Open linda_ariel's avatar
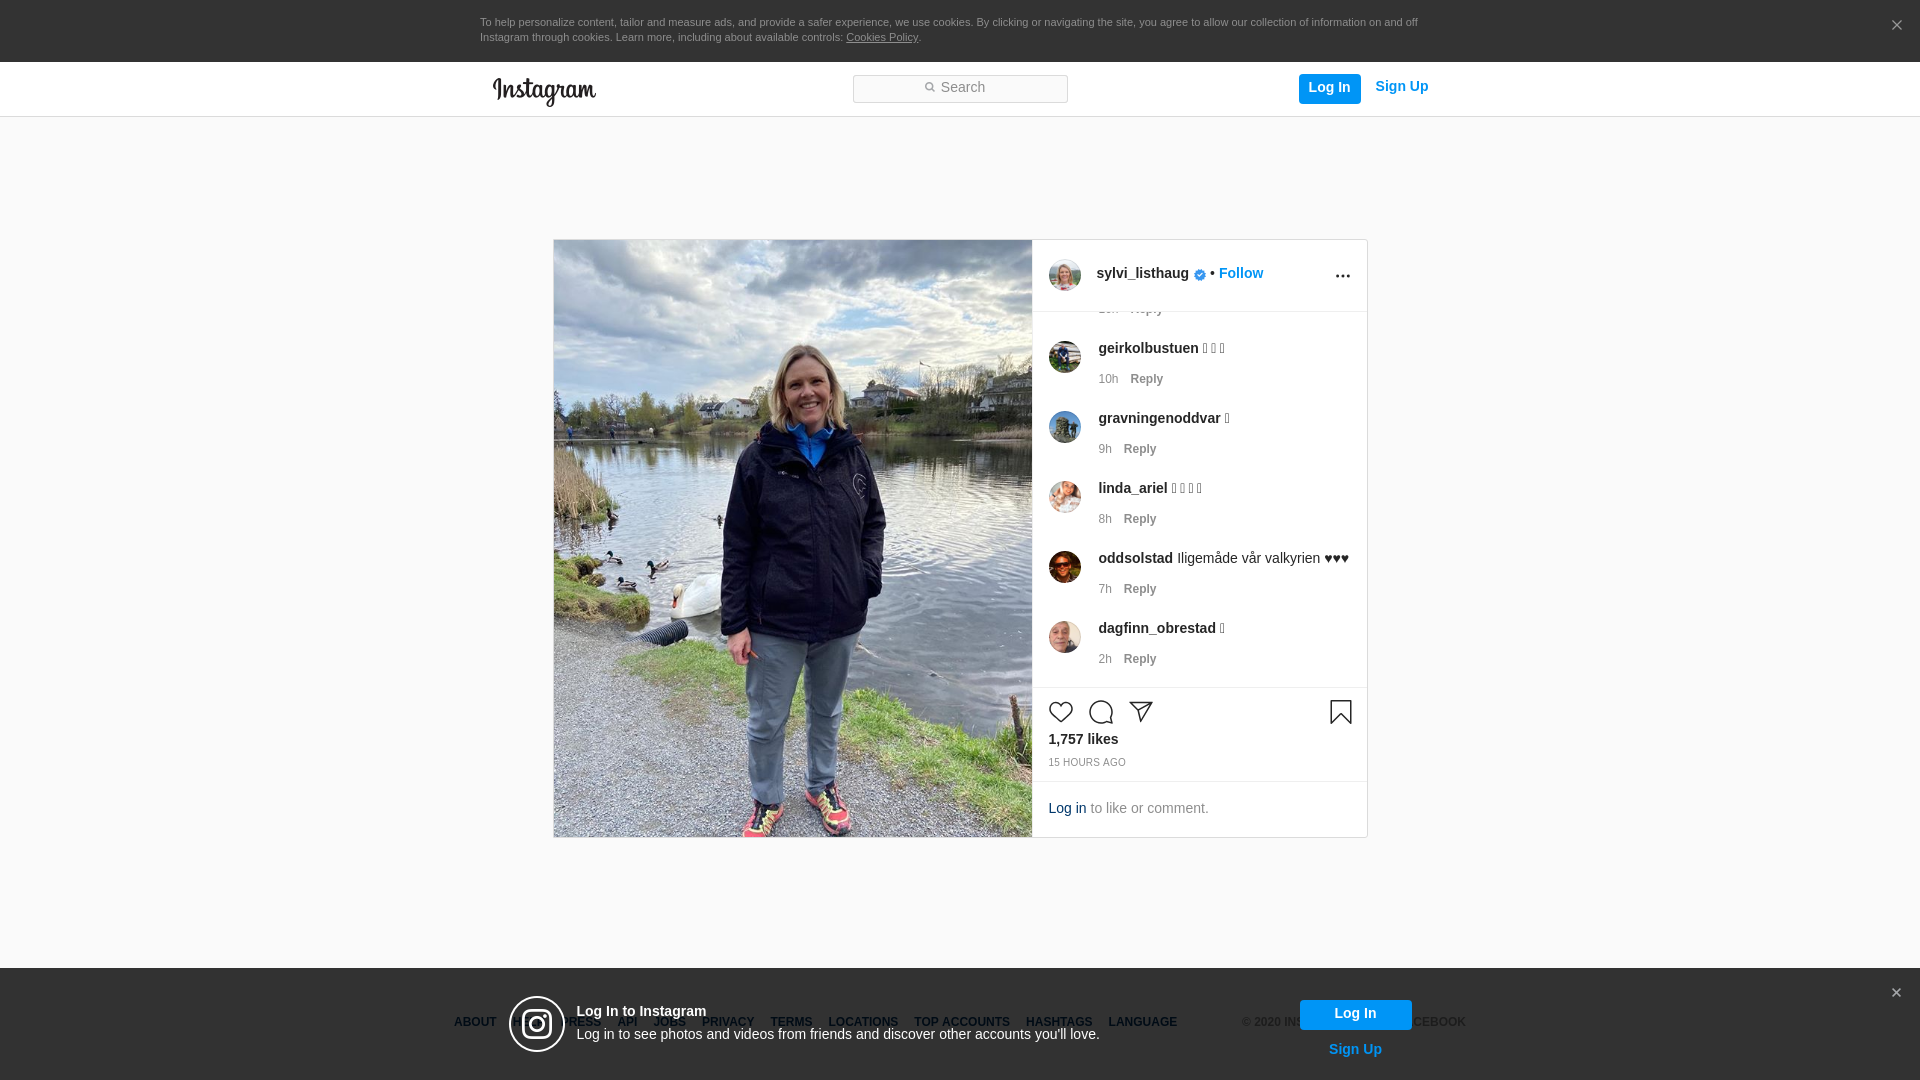The width and height of the screenshot is (1920, 1080). (1065, 497)
